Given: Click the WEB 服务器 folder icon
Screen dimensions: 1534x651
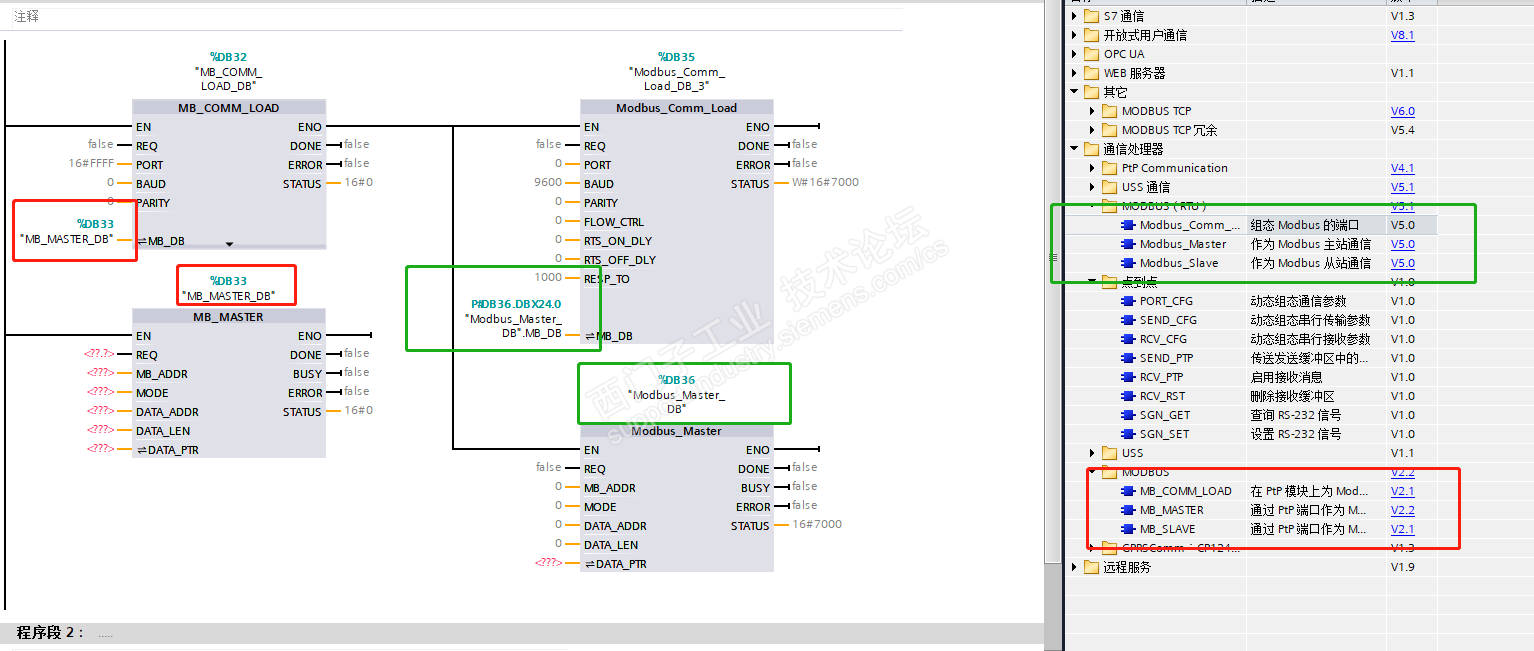Looking at the screenshot, I should pos(1092,73).
